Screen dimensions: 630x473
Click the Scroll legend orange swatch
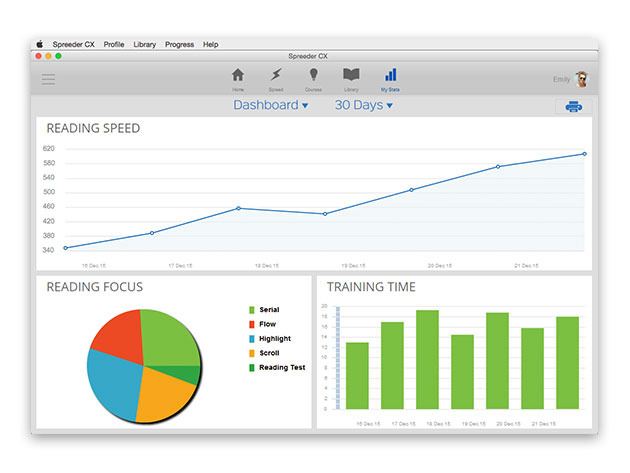[252, 353]
